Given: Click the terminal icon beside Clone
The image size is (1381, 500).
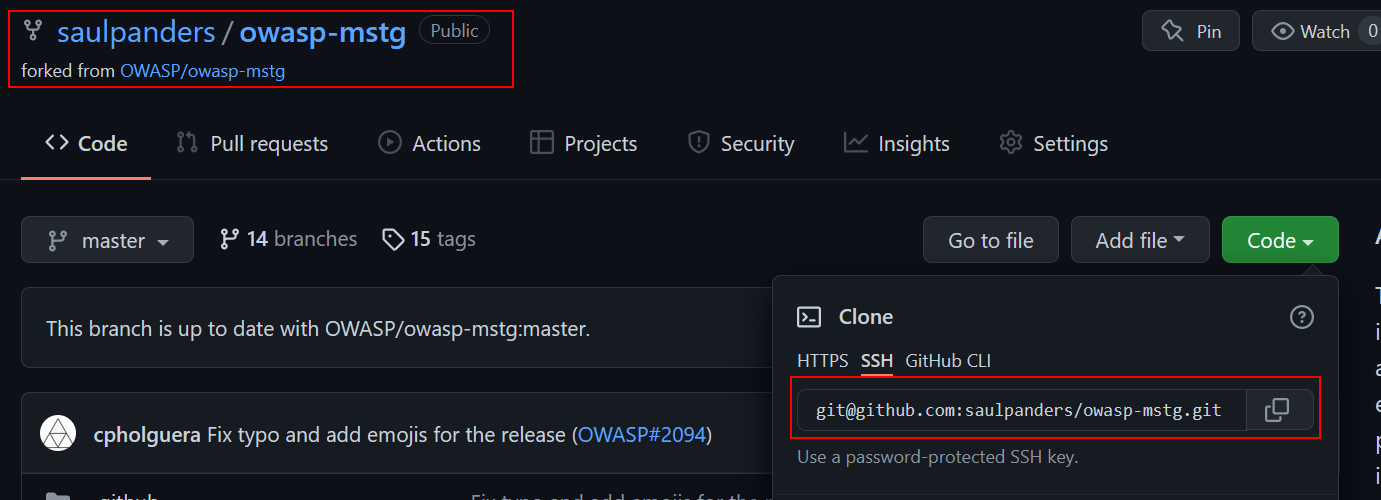Looking at the screenshot, I should click(x=809, y=317).
